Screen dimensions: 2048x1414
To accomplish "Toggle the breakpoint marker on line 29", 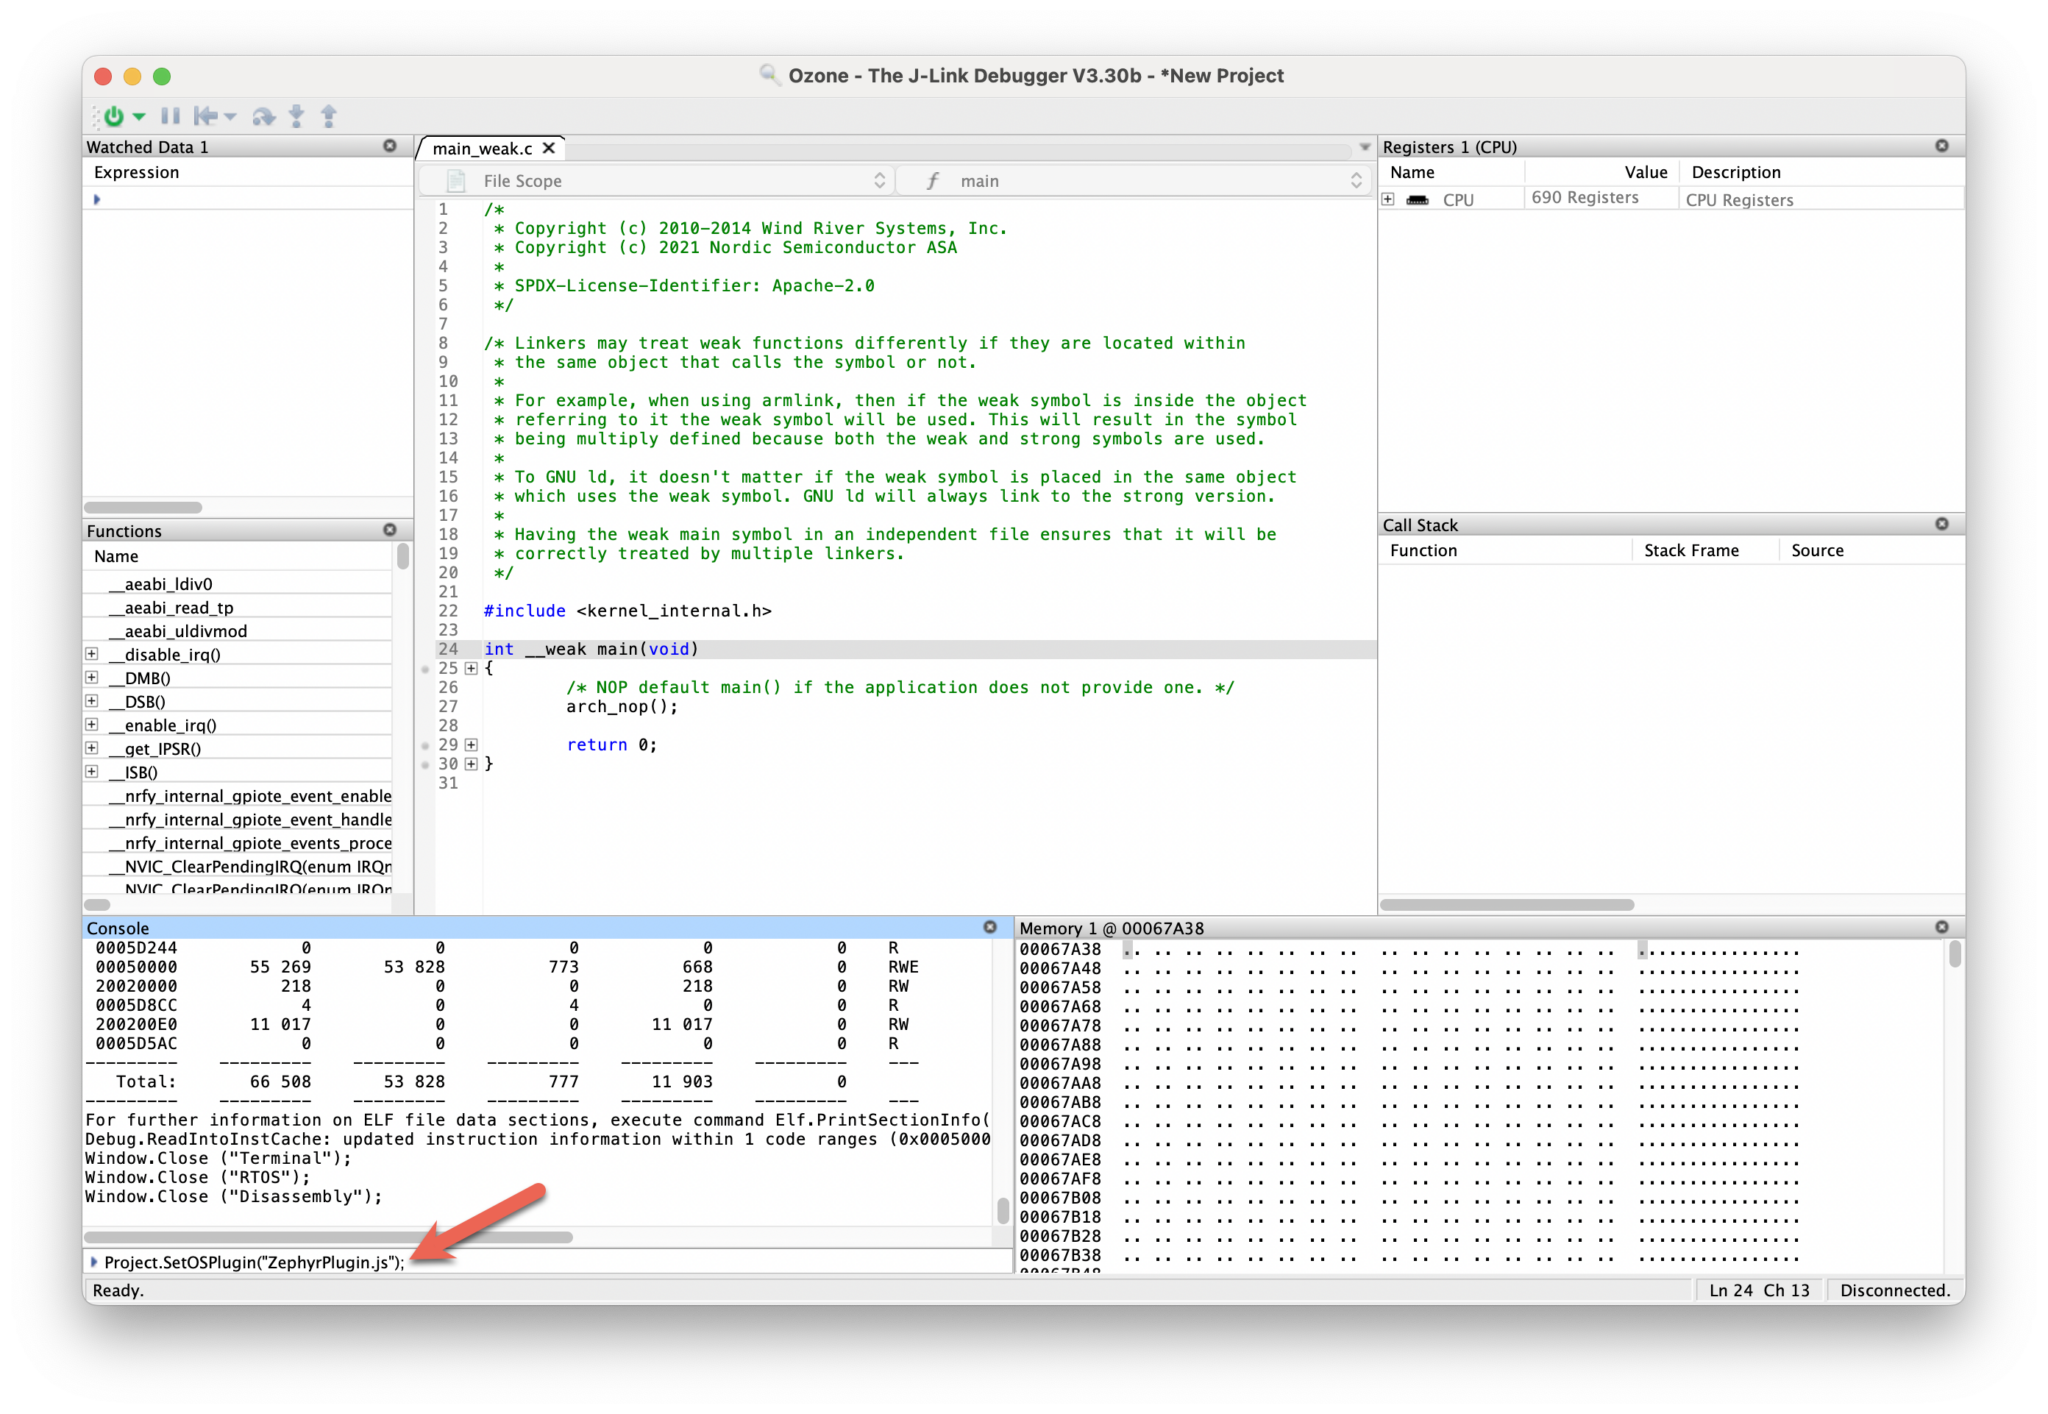I will pyautogui.click(x=425, y=746).
